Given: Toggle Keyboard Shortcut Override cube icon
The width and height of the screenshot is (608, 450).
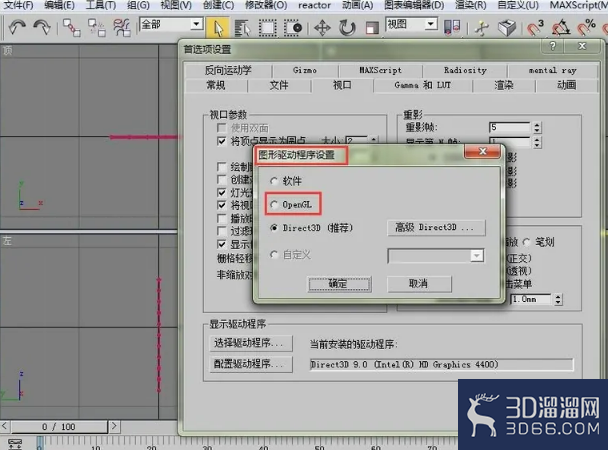Looking at the screenshot, I should [507, 28].
